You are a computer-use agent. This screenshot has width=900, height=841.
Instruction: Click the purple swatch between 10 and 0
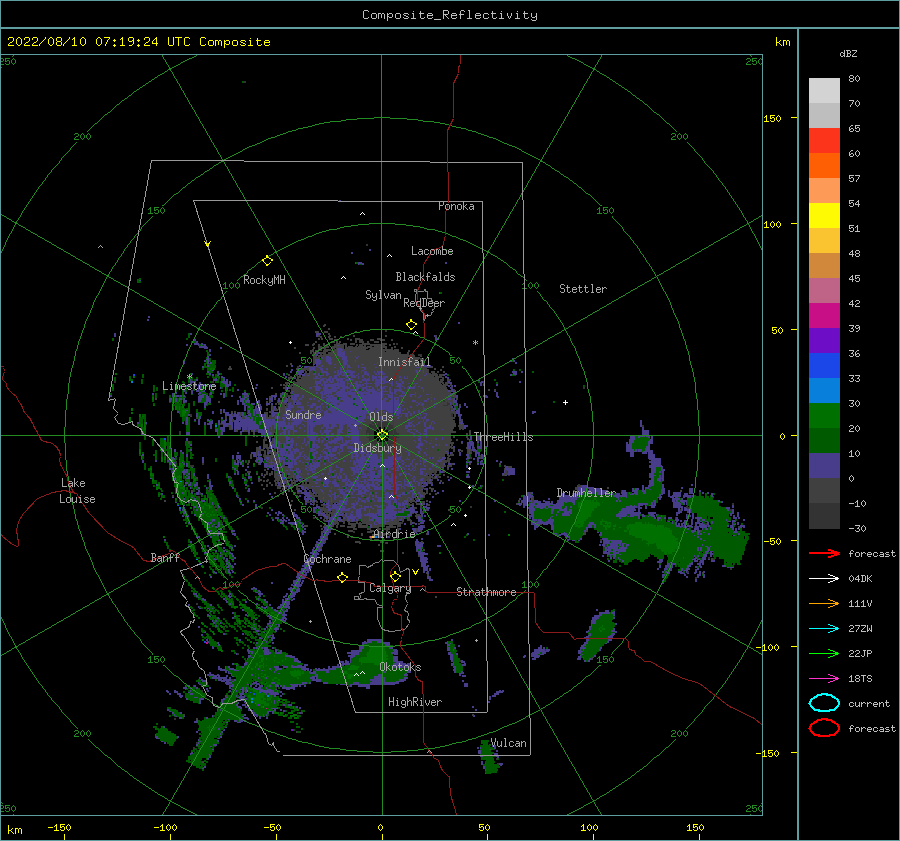[x=824, y=466]
